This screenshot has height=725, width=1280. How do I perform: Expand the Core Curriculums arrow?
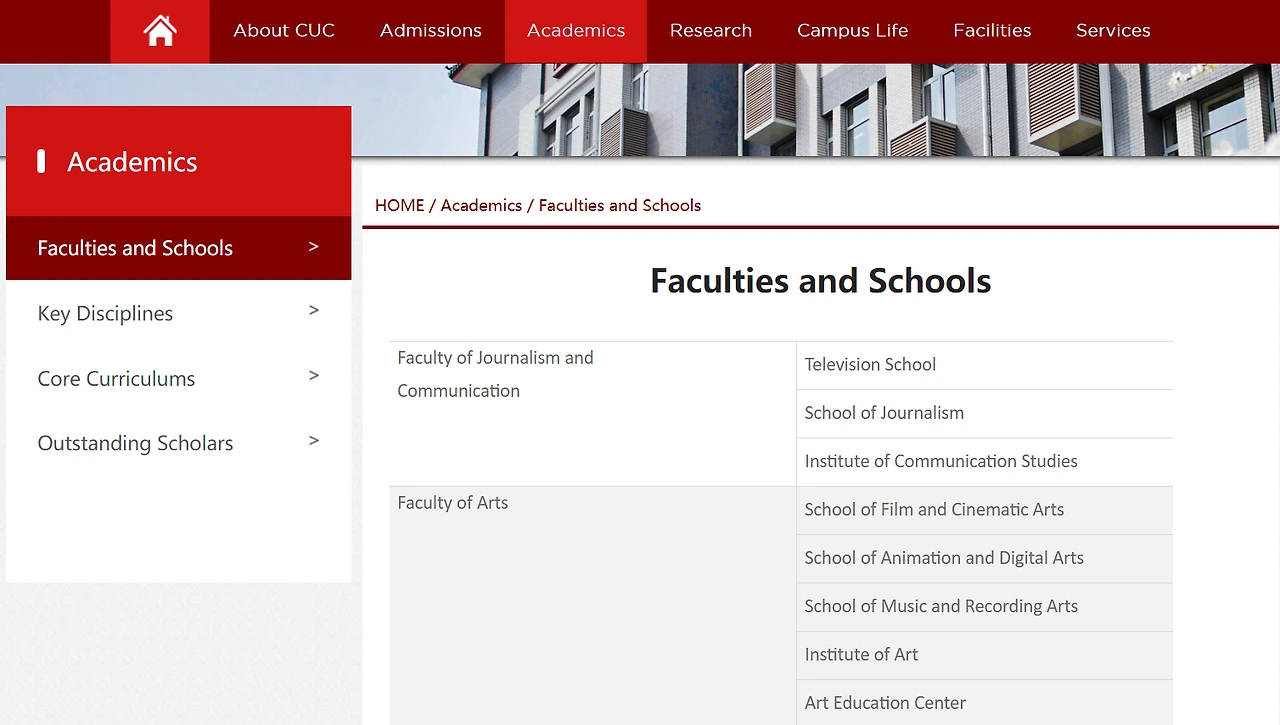pos(314,376)
